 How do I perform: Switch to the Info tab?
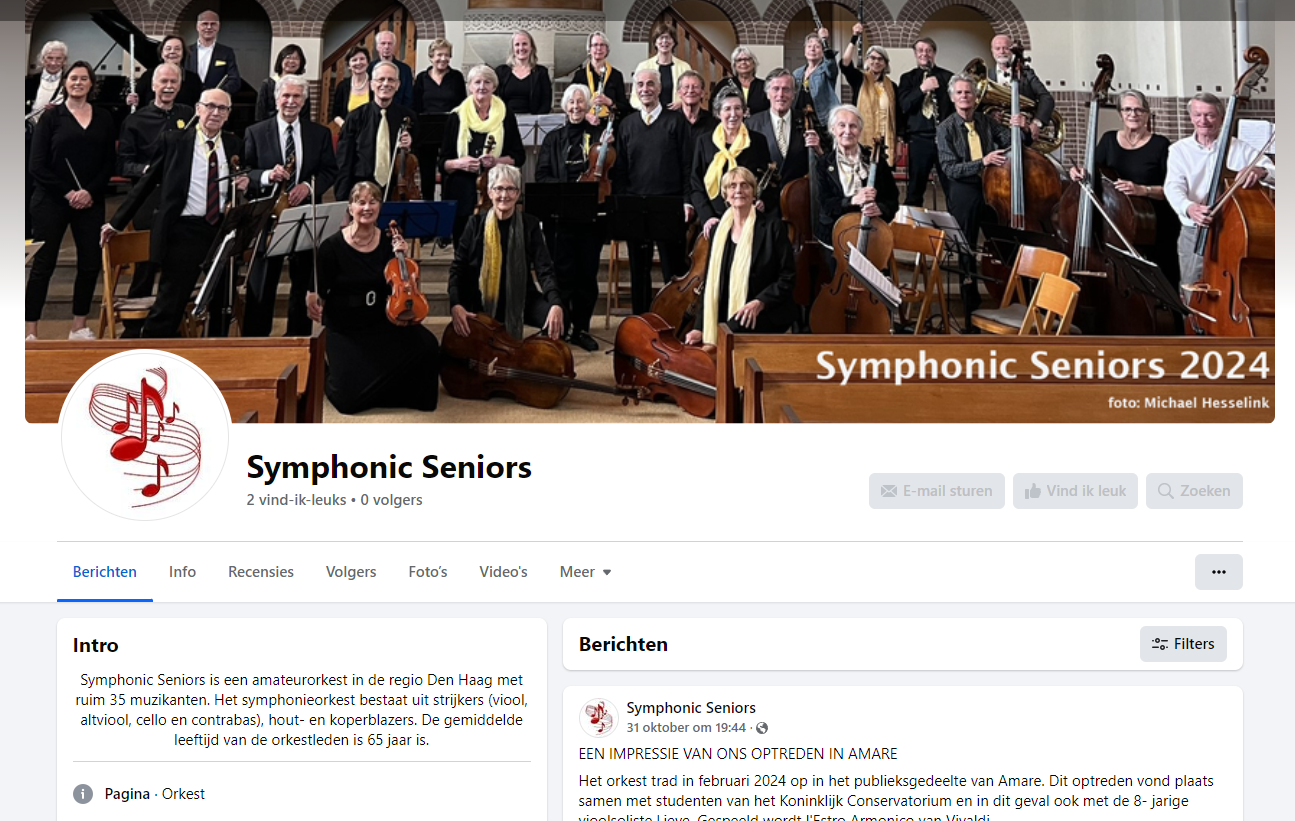coord(182,572)
